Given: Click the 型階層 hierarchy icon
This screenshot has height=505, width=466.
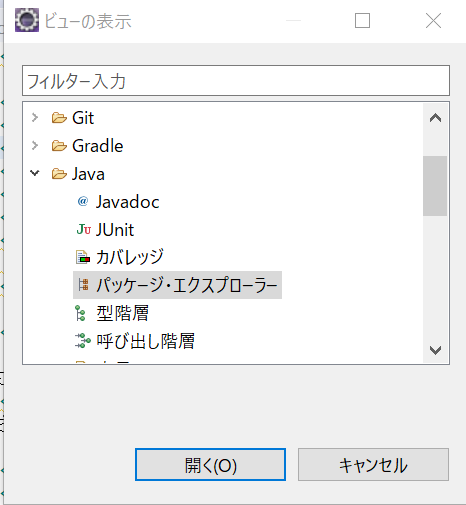Looking at the screenshot, I should coord(80,313).
